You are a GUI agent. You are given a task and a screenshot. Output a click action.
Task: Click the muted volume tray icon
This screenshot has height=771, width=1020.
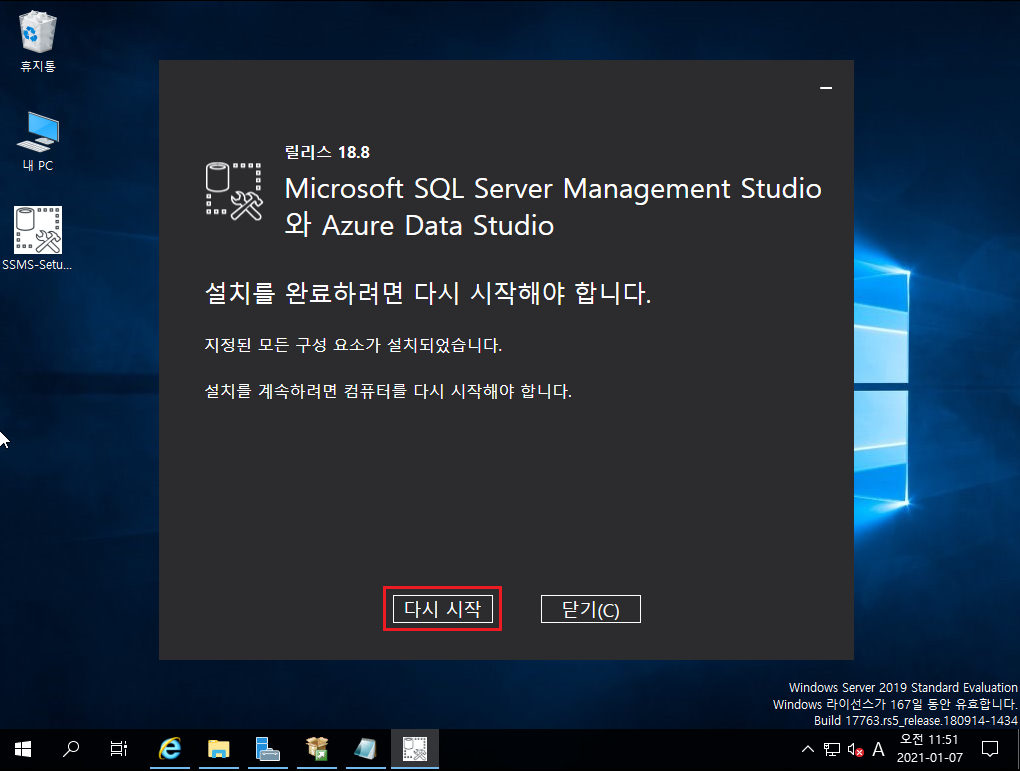855,750
